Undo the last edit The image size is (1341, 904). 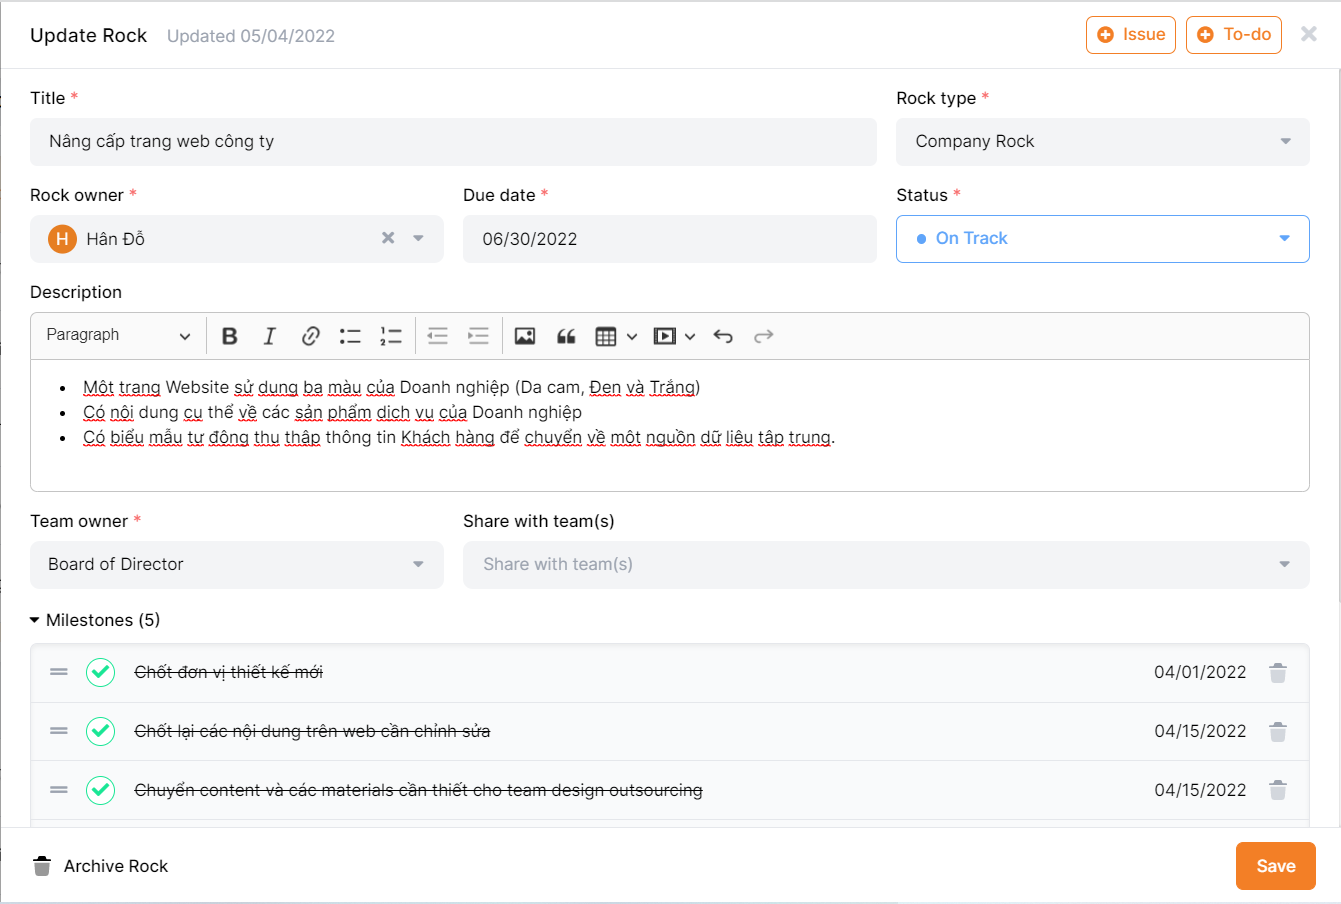723,336
